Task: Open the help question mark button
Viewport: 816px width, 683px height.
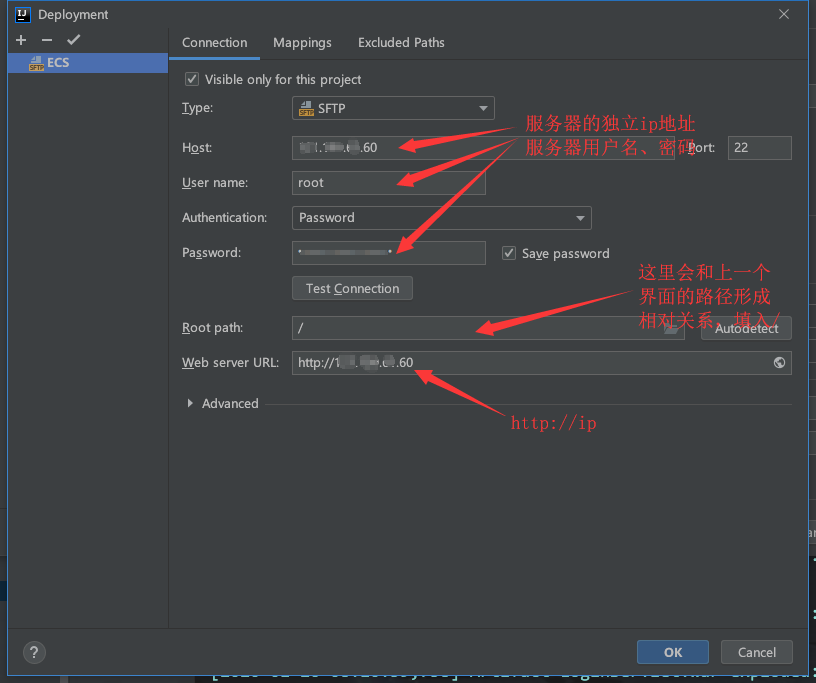Action: tap(34, 652)
